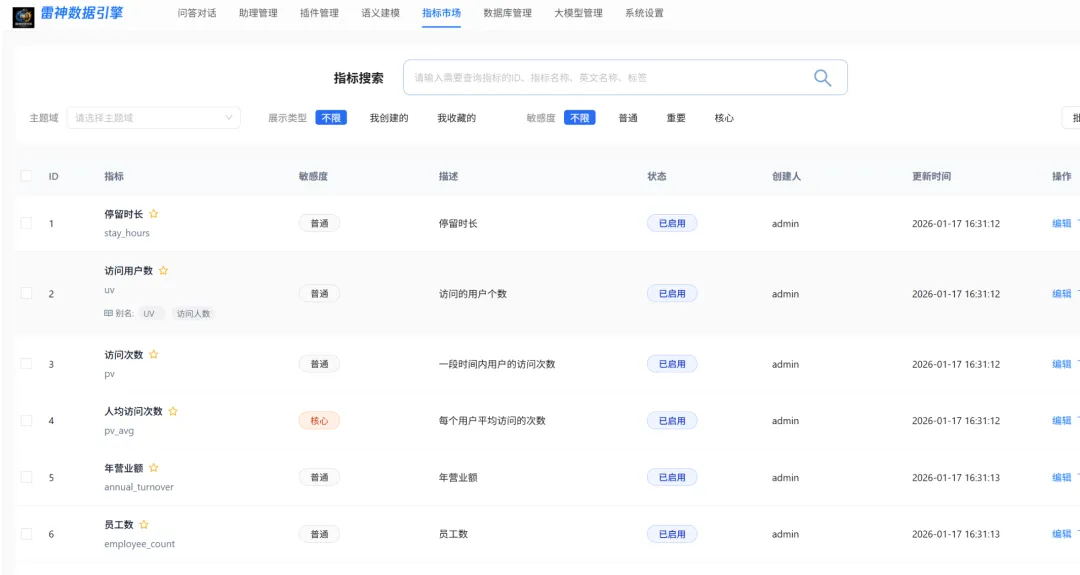Click the 敏感度 column header
This screenshot has width=1080, height=575.
tap(313, 176)
